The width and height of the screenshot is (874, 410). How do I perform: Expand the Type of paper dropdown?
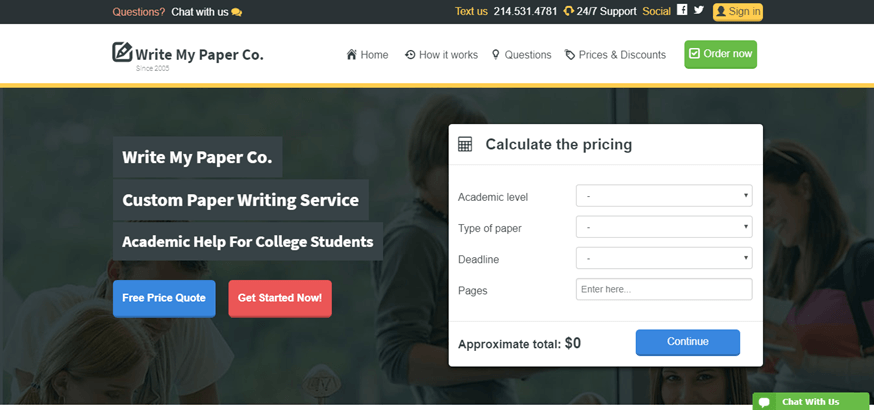[664, 227]
